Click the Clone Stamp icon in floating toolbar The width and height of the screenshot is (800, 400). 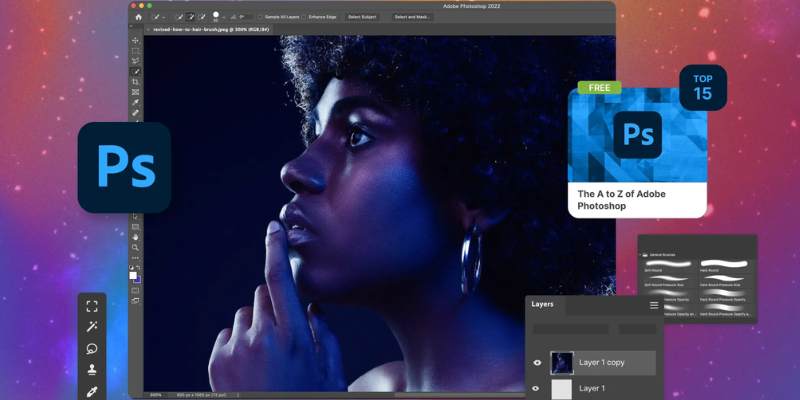pyautogui.click(x=92, y=370)
